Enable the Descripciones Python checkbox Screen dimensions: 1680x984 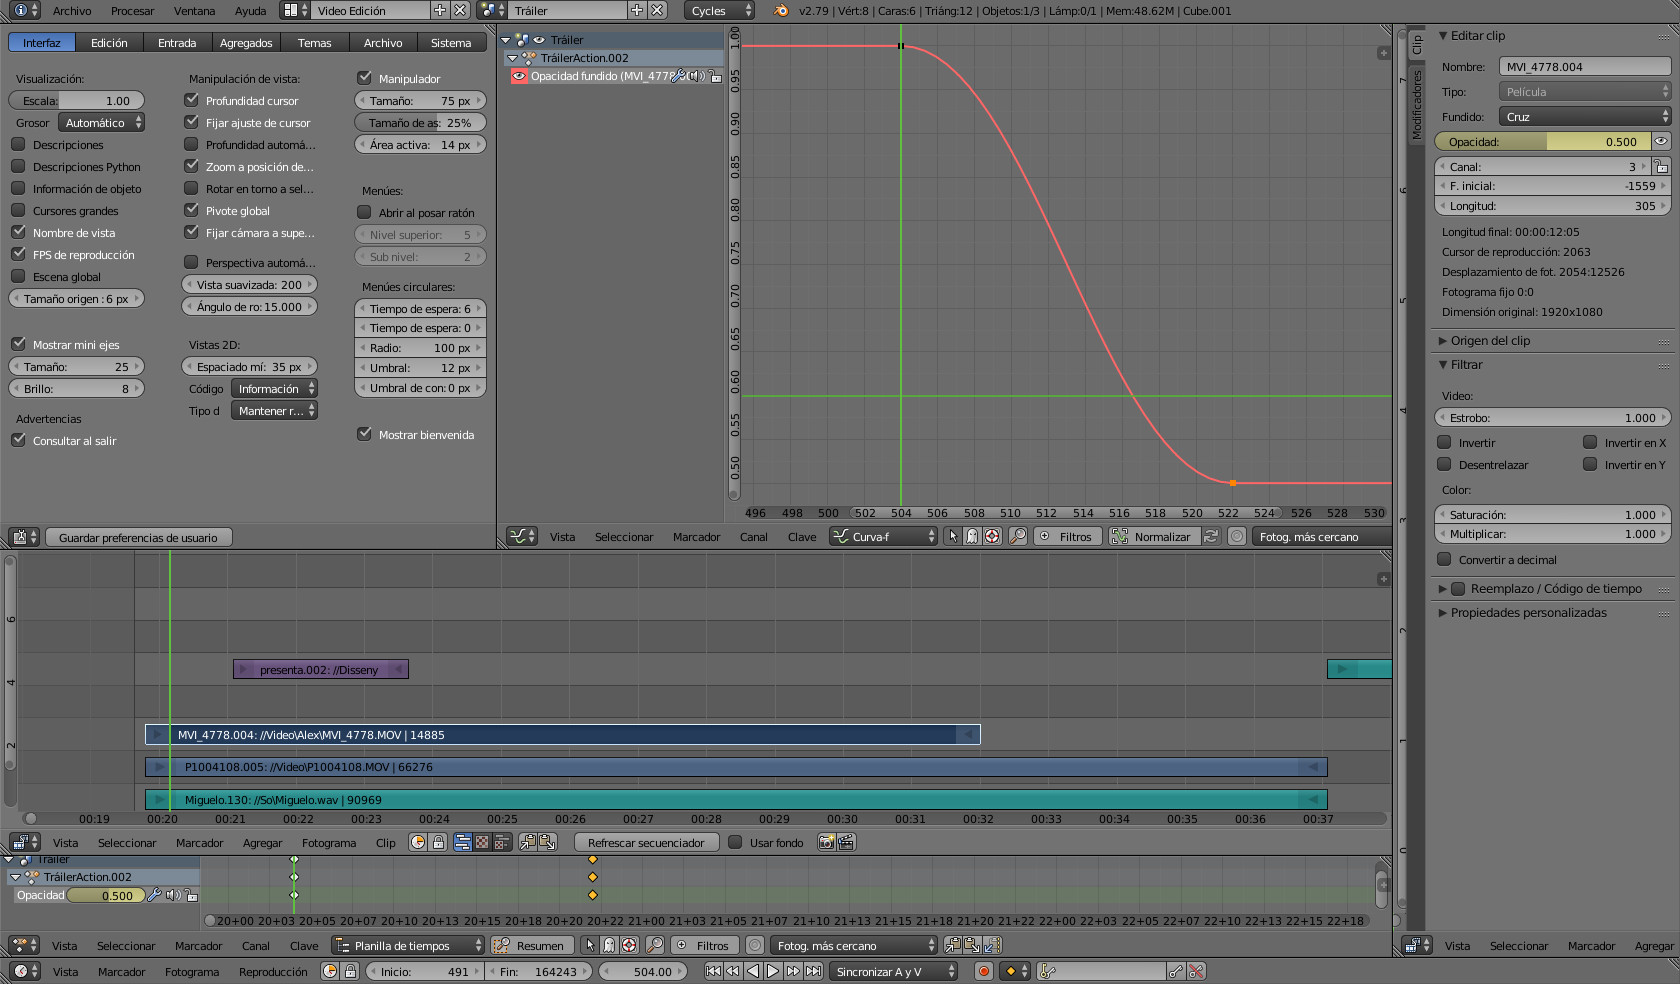(x=18, y=167)
